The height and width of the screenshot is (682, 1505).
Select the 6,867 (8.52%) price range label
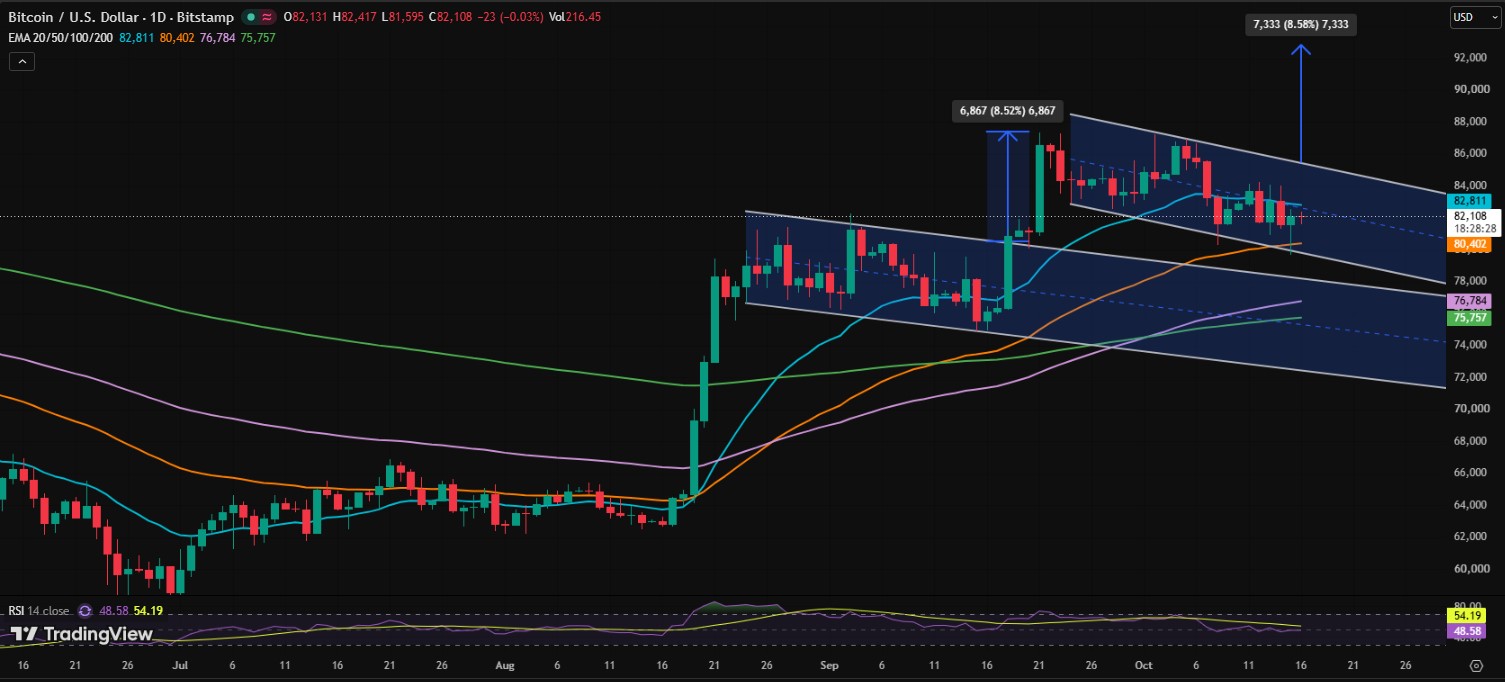(1007, 111)
